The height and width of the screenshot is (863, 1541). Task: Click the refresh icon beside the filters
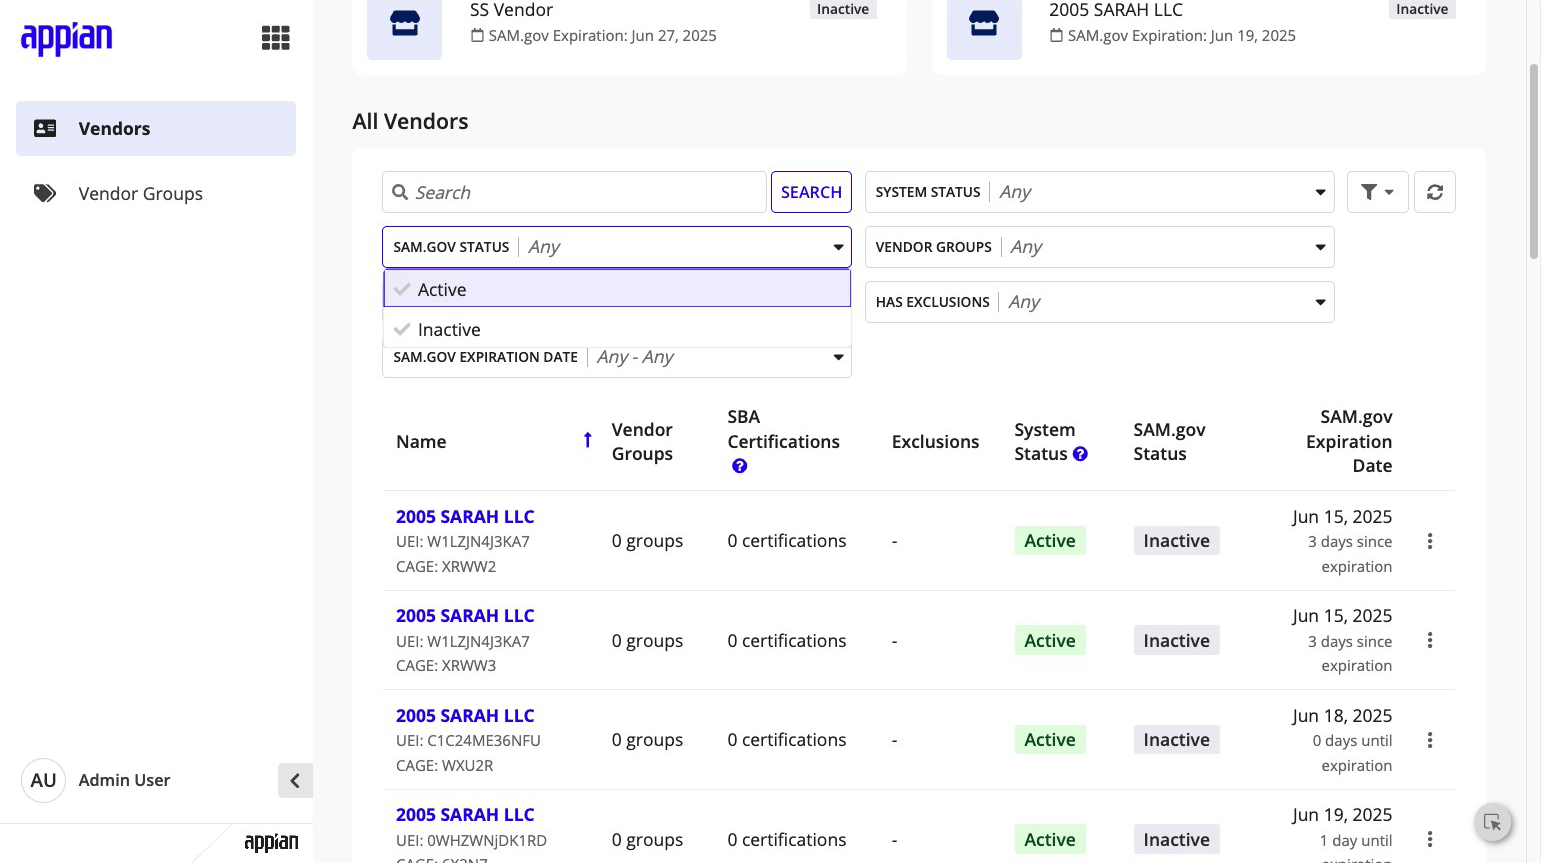pos(1435,192)
